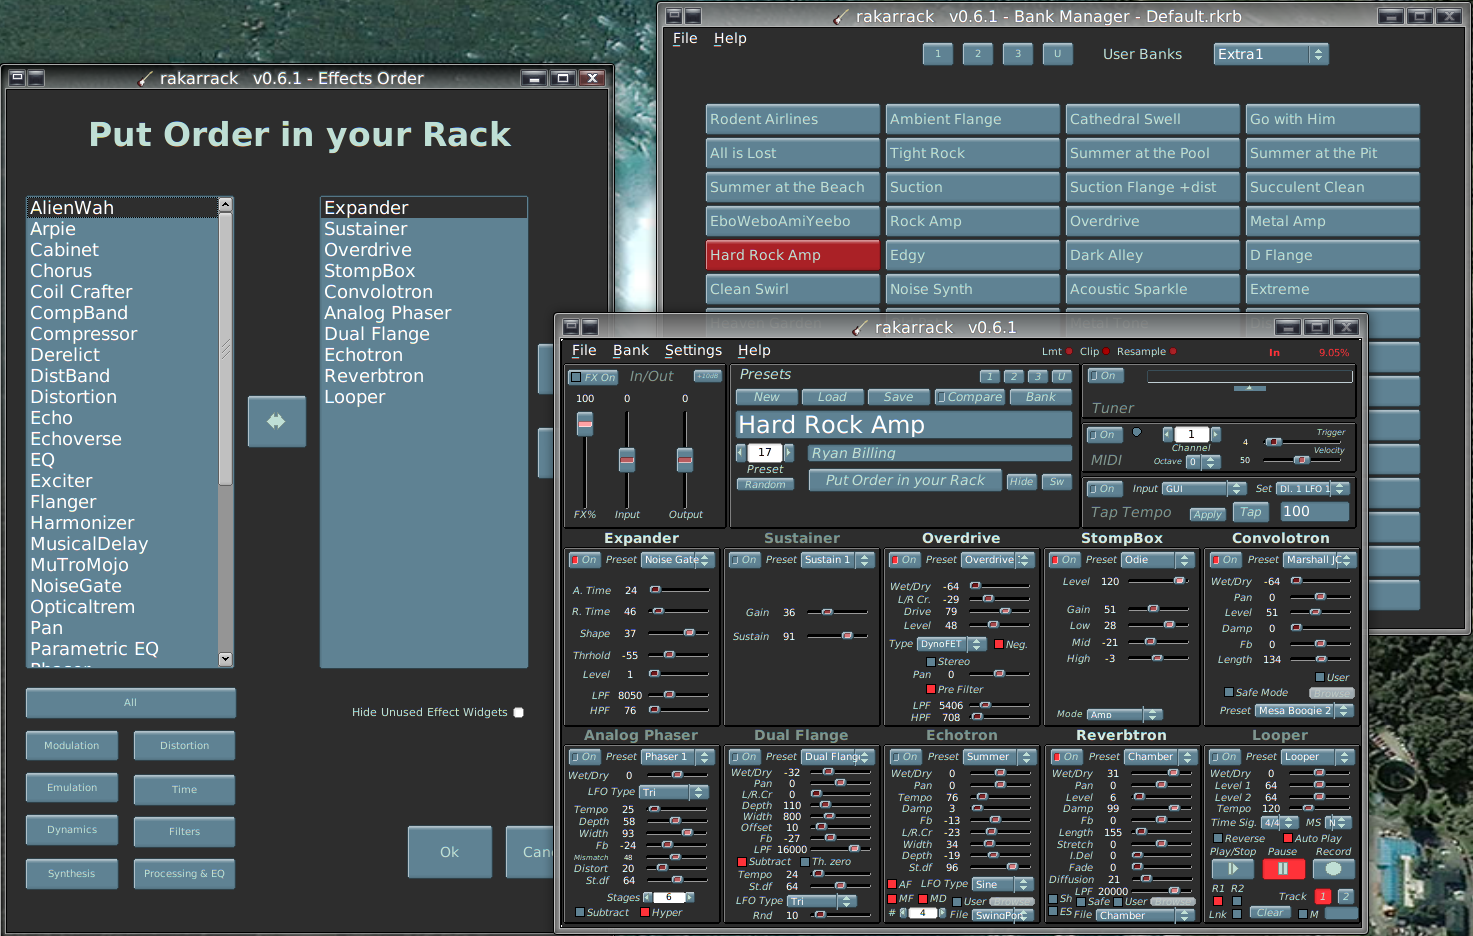1473x936 pixels.
Task: Click the +10dB boost button
Action: click(707, 376)
